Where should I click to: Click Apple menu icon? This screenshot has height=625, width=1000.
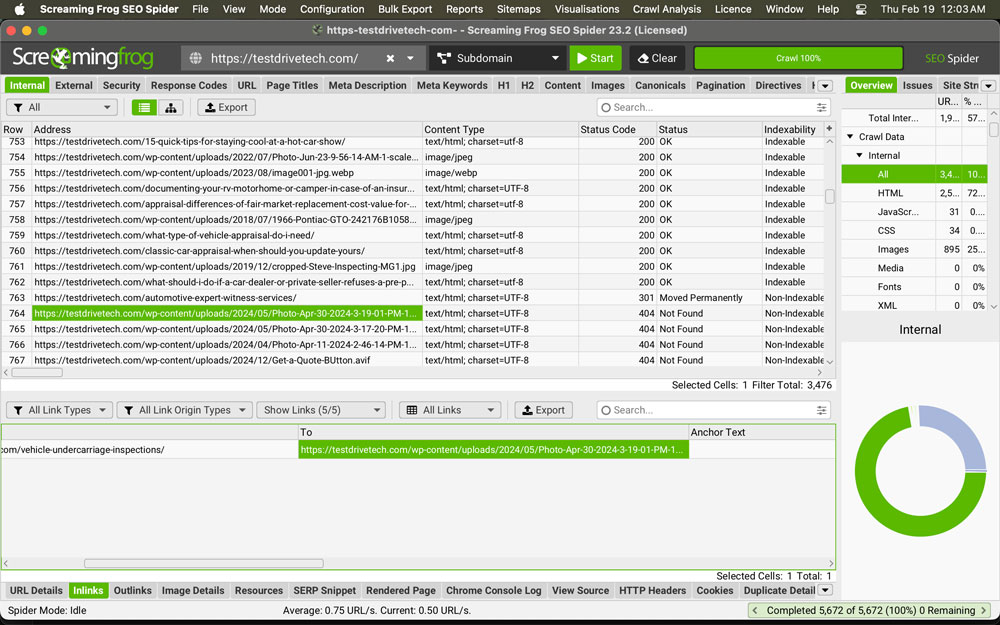[20, 9]
